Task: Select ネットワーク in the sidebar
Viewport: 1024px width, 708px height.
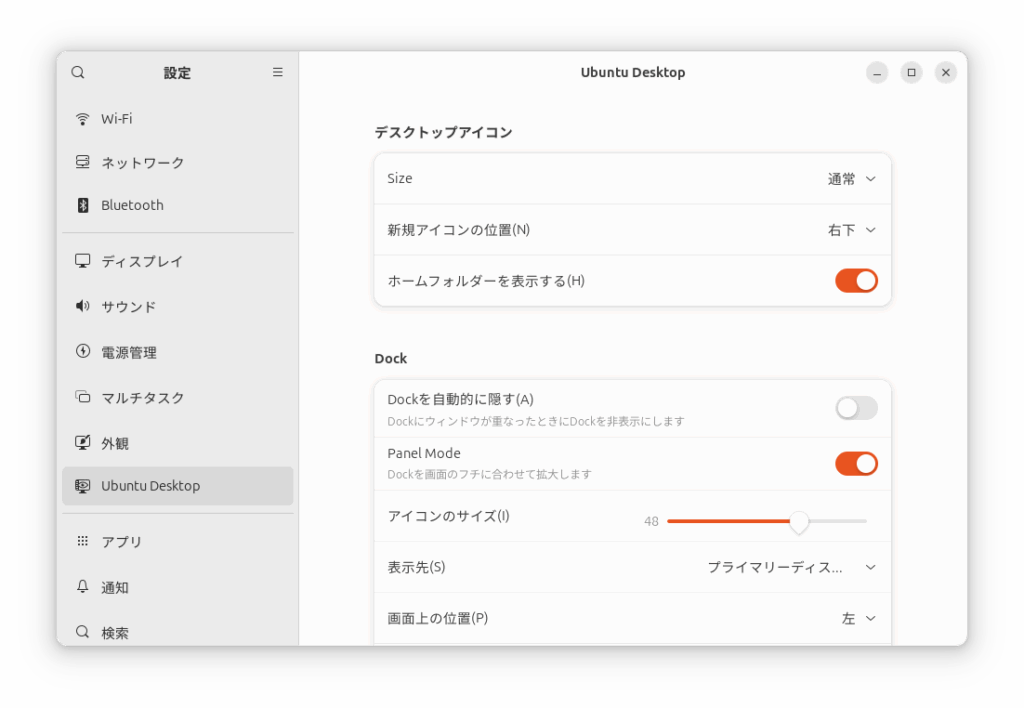Action: (x=178, y=162)
